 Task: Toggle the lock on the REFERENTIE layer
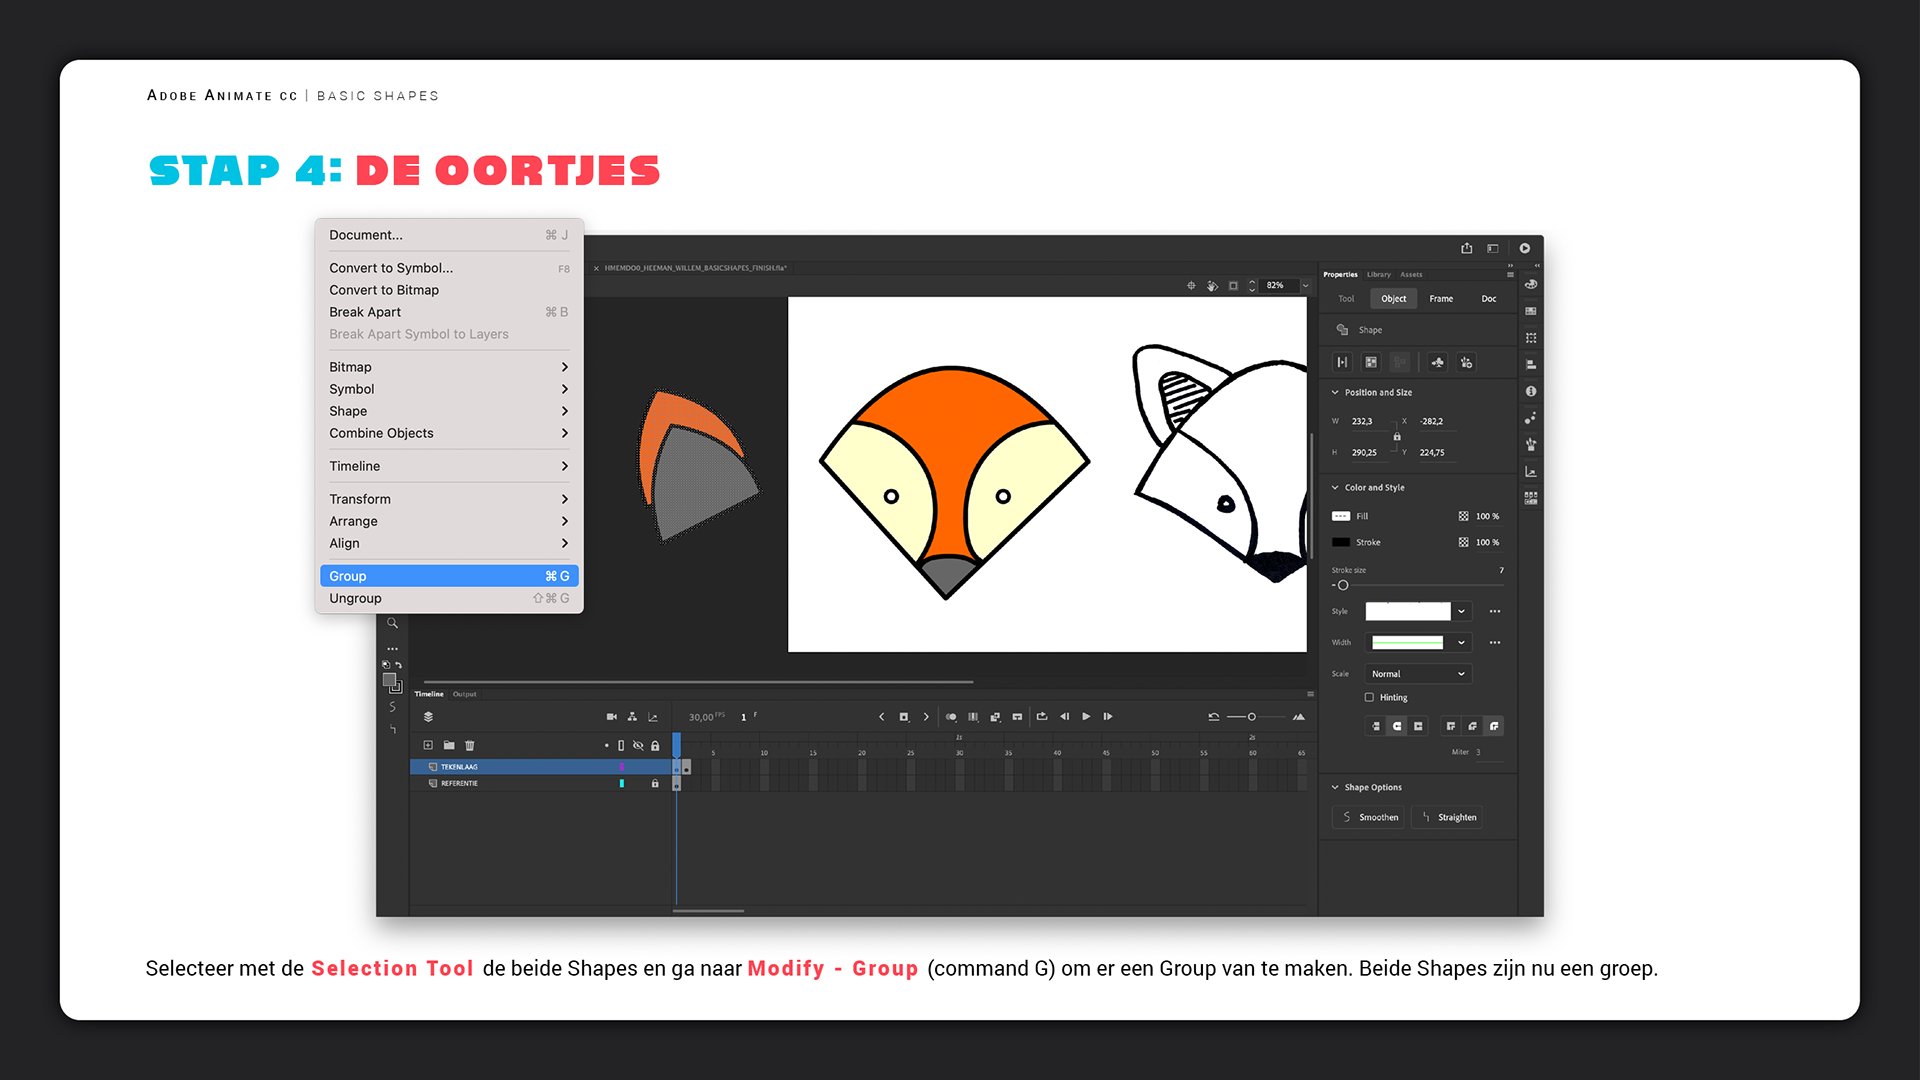(655, 784)
